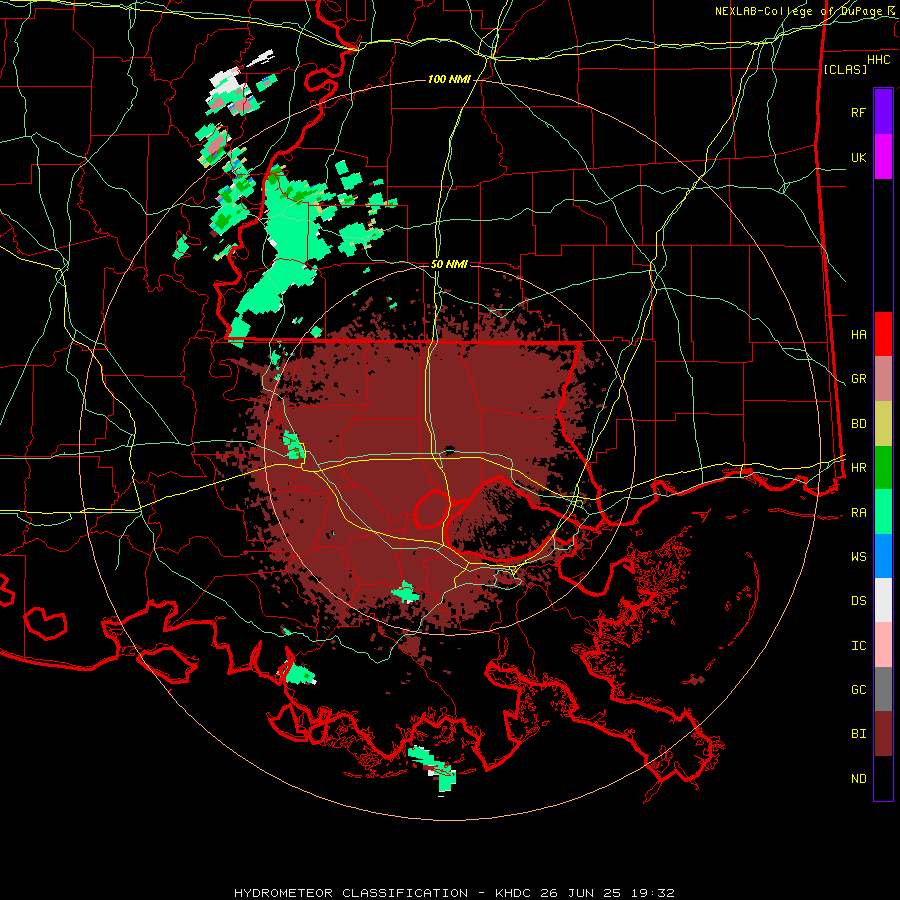Click the HA legend label
900x900 pixels.
pyautogui.click(x=859, y=334)
